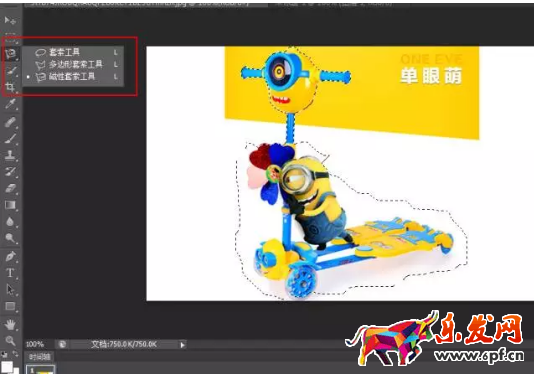This screenshot has width=534, height=376.
Task: Select the Path Selection tool
Action: (x=10, y=289)
